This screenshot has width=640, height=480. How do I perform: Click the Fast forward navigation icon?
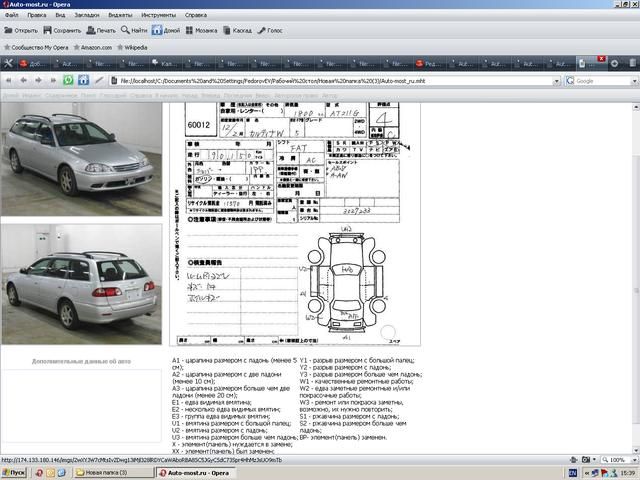53,80
